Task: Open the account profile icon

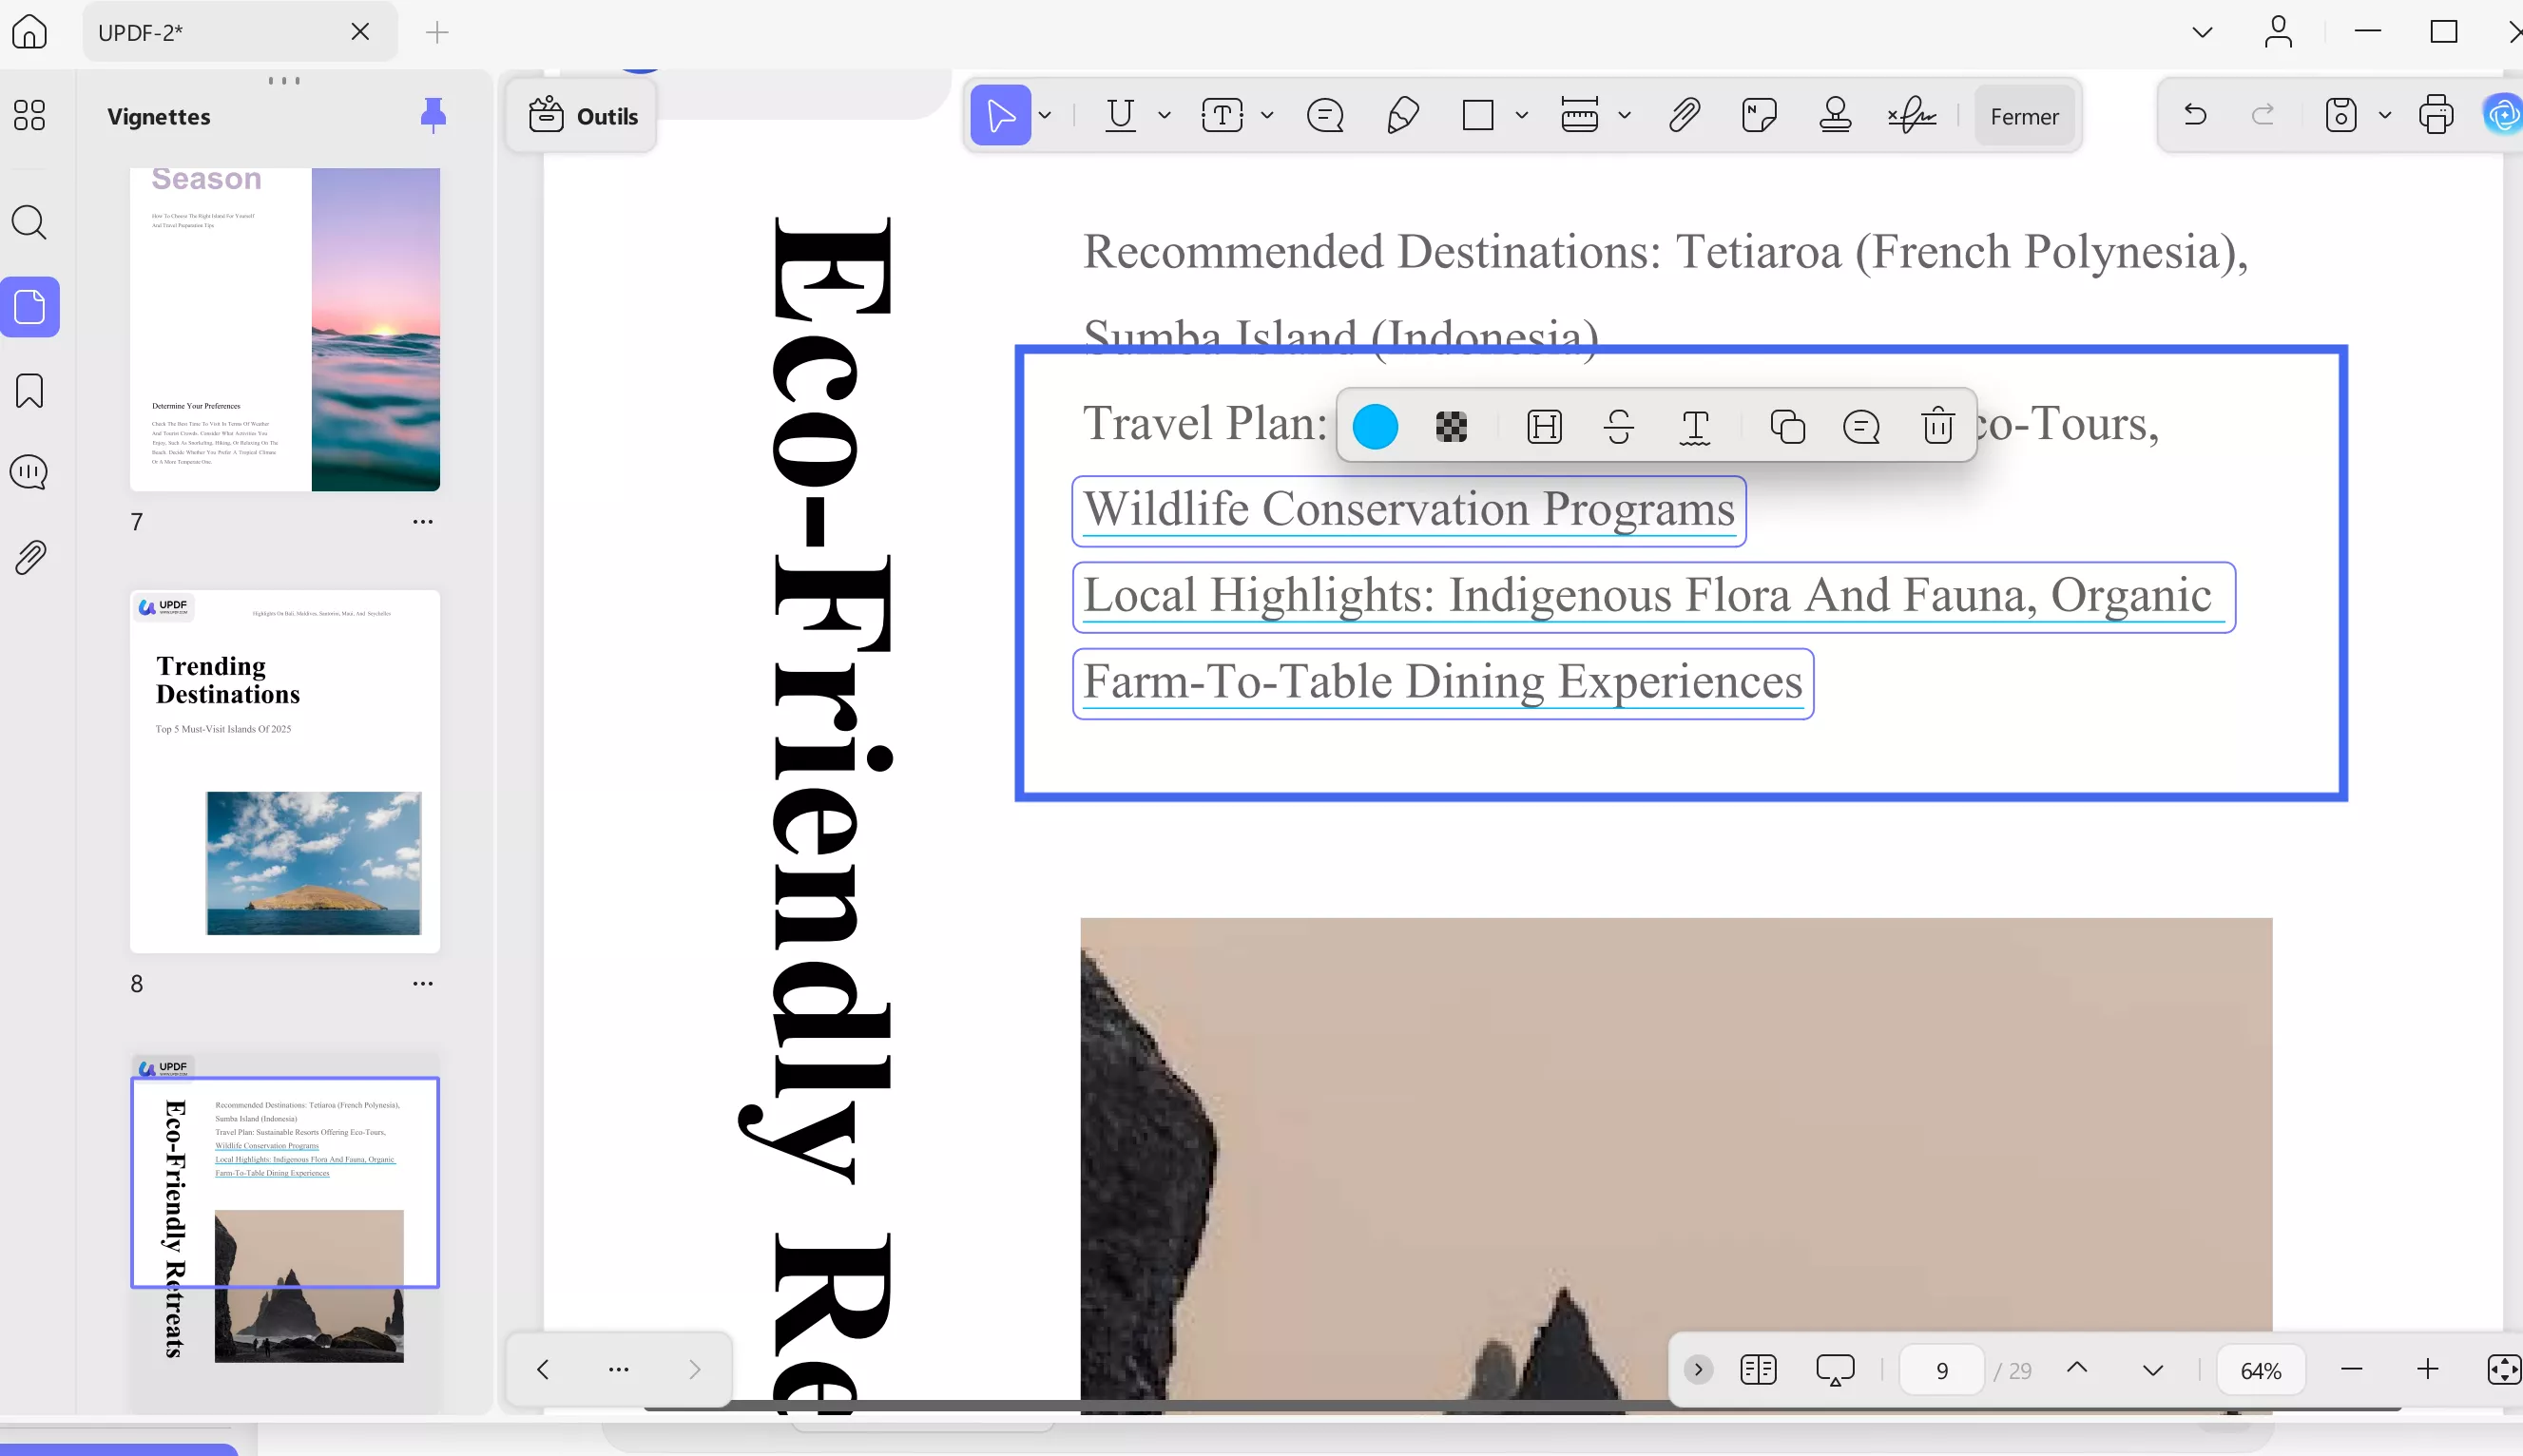Action: (2278, 32)
